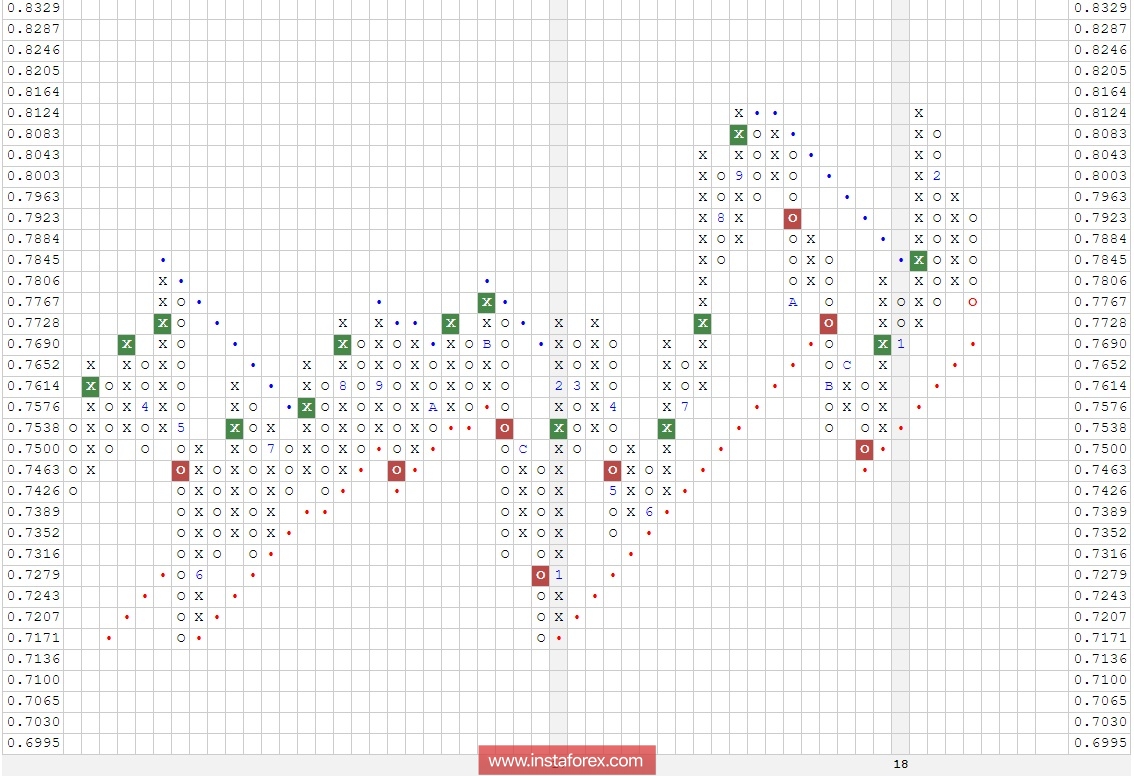The image size is (1134, 776).
Task: Click month marker 1 on the 0.7690 row
Action: pyautogui.click(x=900, y=344)
